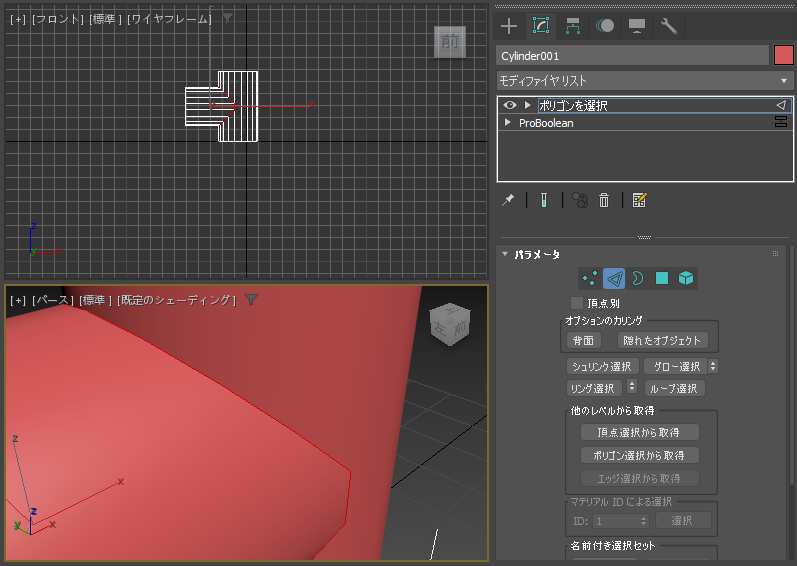This screenshot has height=566, width=797.
Task: Select the ProBoolean stack entry
Action: 645,122
